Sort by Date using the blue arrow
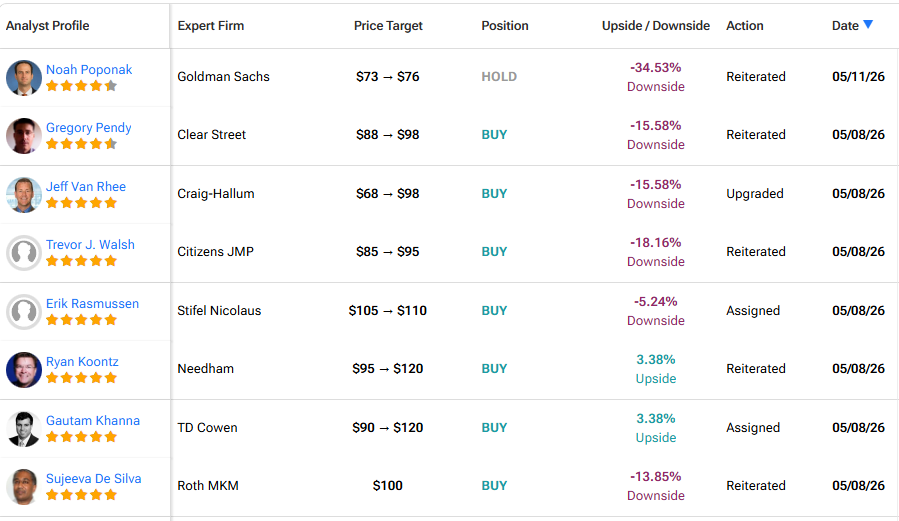Image resolution: width=899 pixels, height=521 pixels. coord(868,24)
